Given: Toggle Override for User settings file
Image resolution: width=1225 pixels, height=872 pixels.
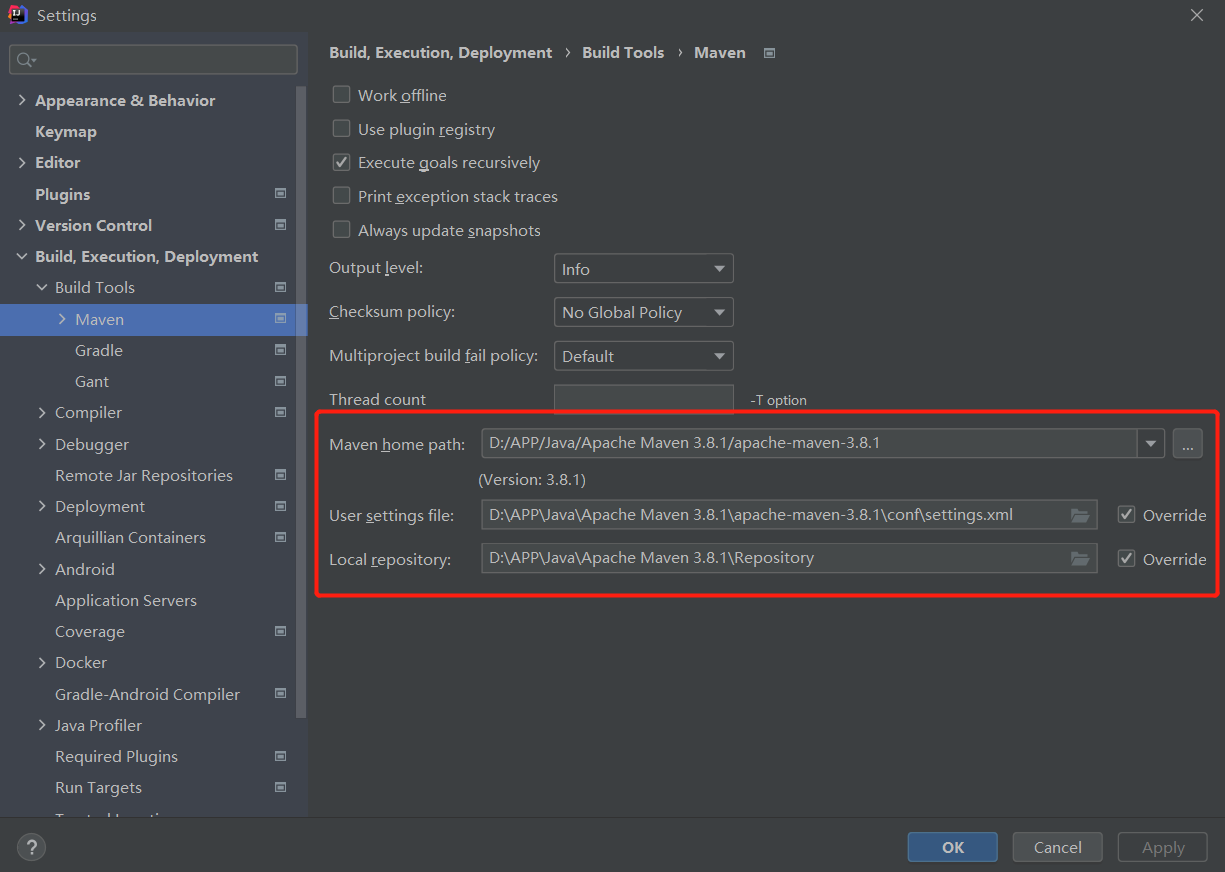Looking at the screenshot, I should 1127,515.
